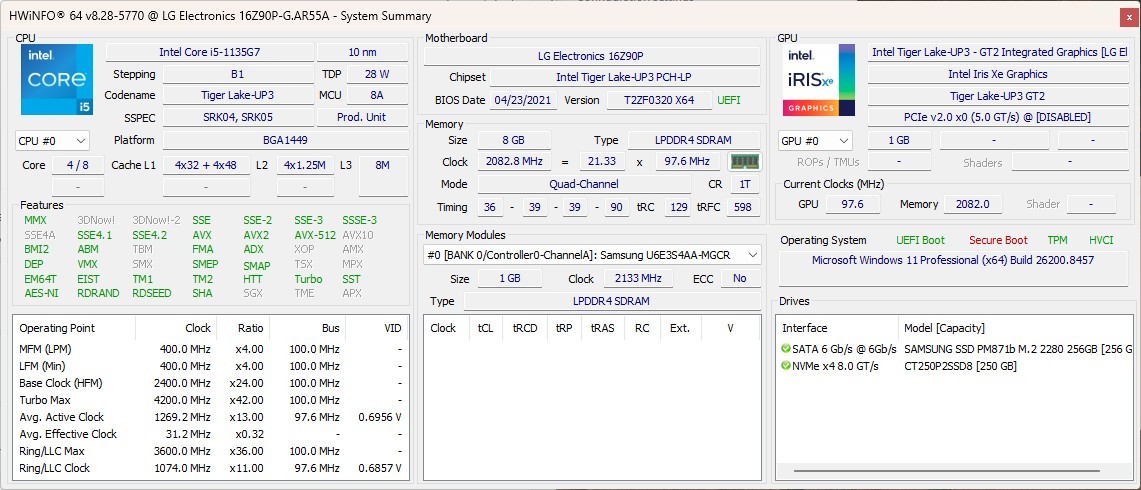Click the Turbo Max operating point row

click(x=210, y=400)
